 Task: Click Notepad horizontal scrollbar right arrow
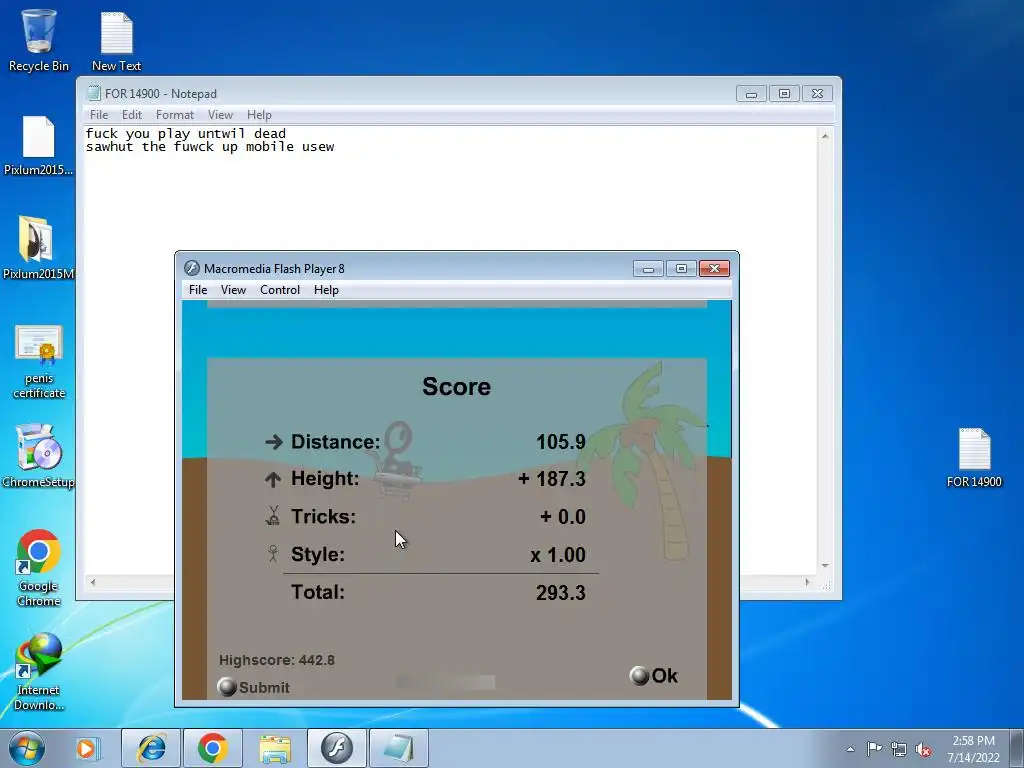pyautogui.click(x=808, y=582)
